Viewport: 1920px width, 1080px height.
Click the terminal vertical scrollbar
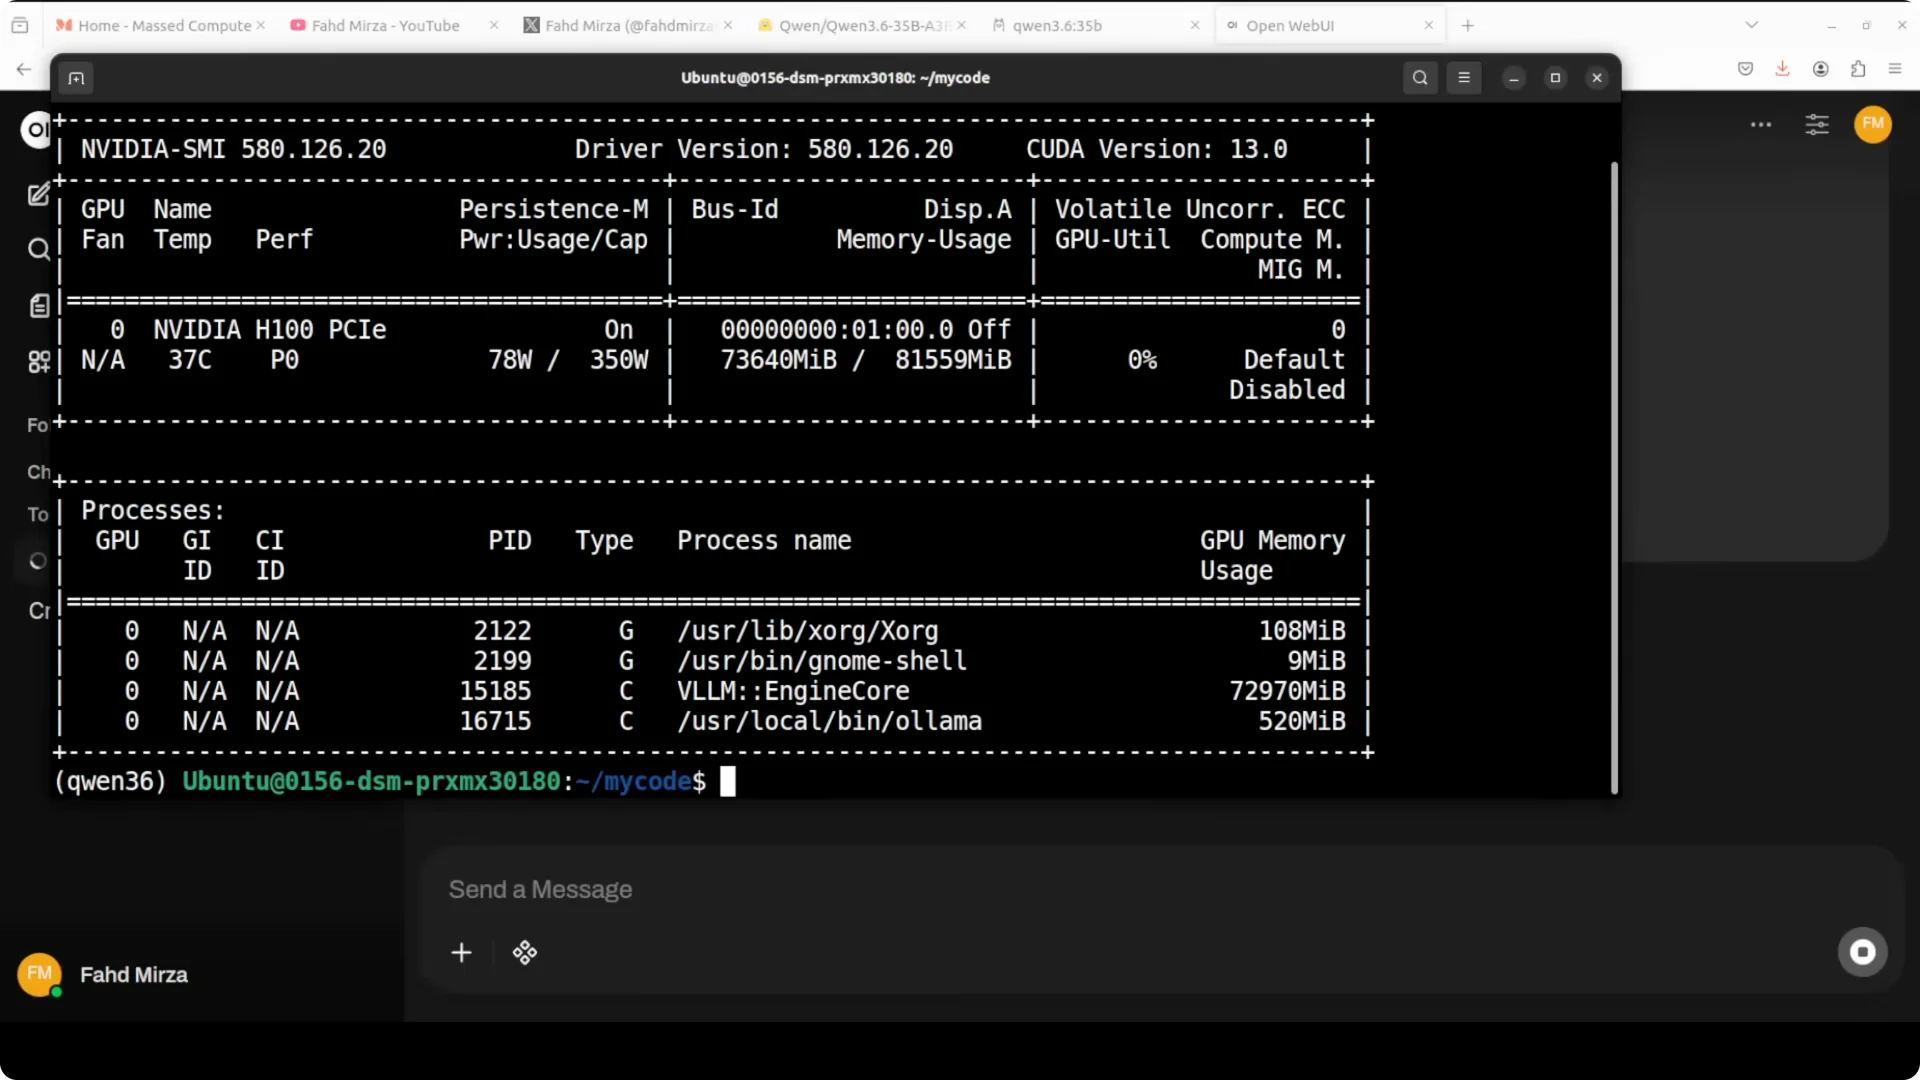click(1614, 478)
